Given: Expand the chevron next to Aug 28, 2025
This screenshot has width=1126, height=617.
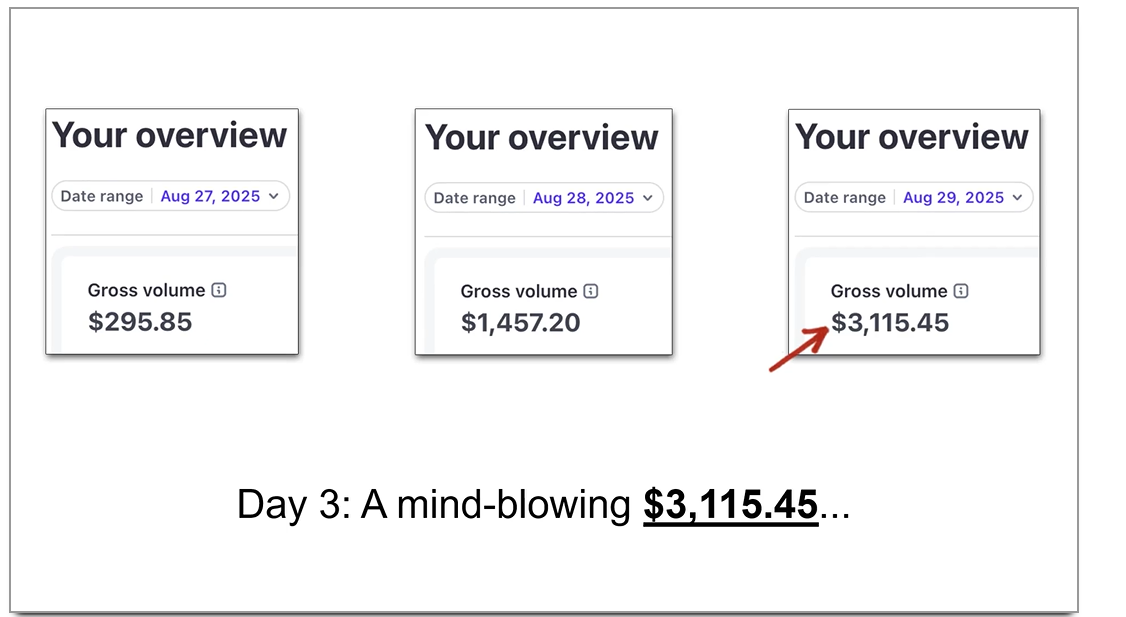Looking at the screenshot, I should click(647, 197).
